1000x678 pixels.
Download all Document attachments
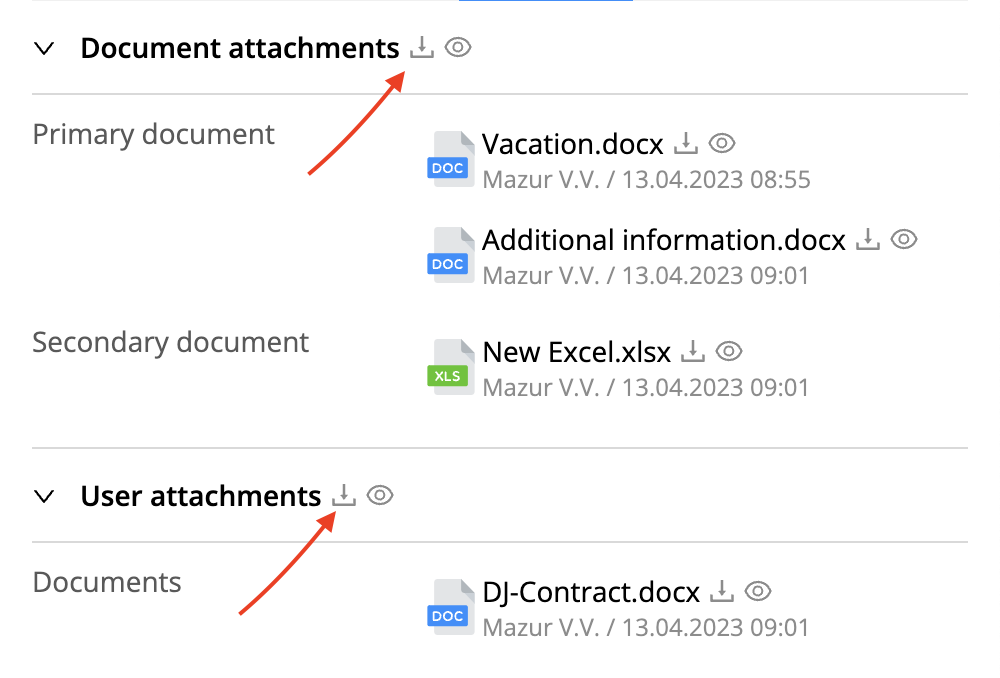point(422,47)
